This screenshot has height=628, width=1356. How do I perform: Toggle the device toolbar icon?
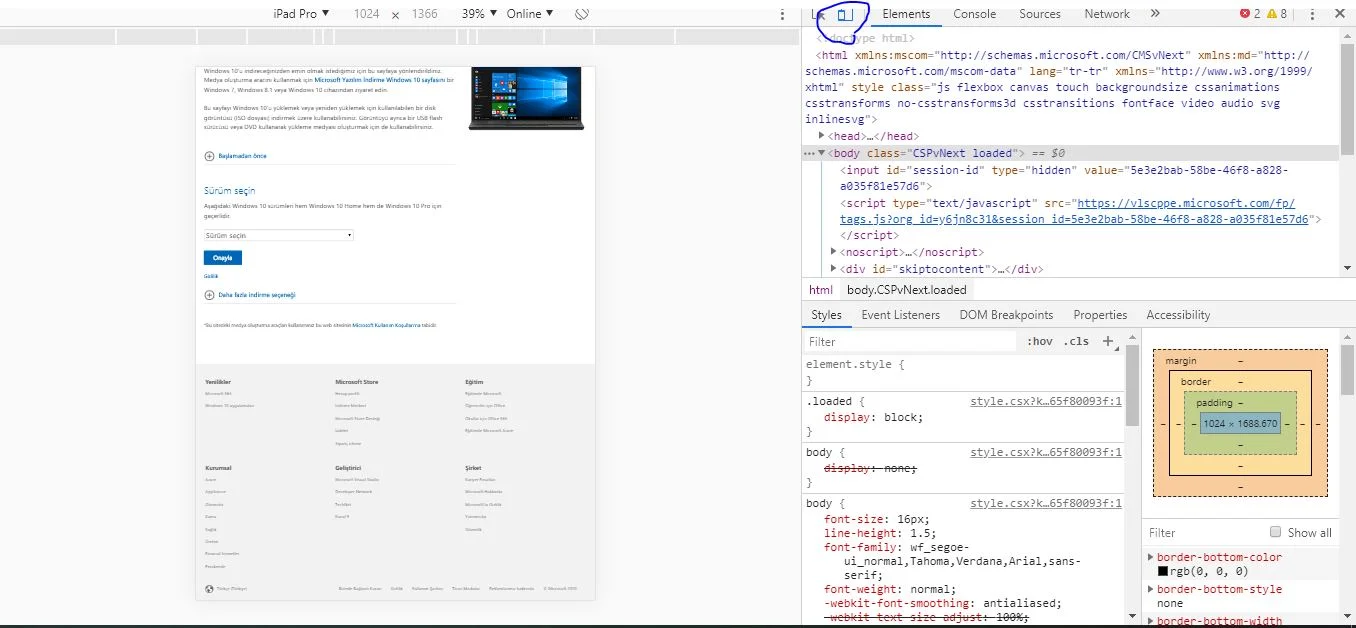[845, 14]
